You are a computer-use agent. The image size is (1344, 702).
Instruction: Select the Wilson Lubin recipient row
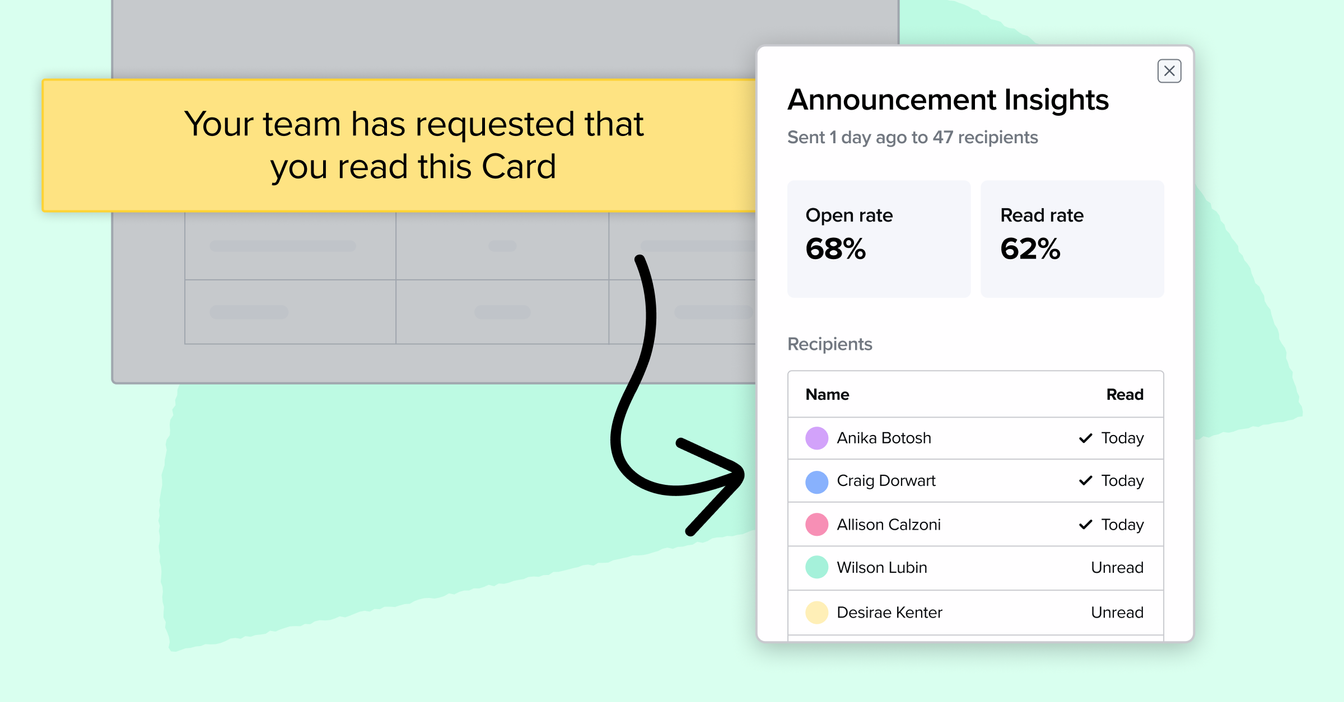(x=975, y=568)
